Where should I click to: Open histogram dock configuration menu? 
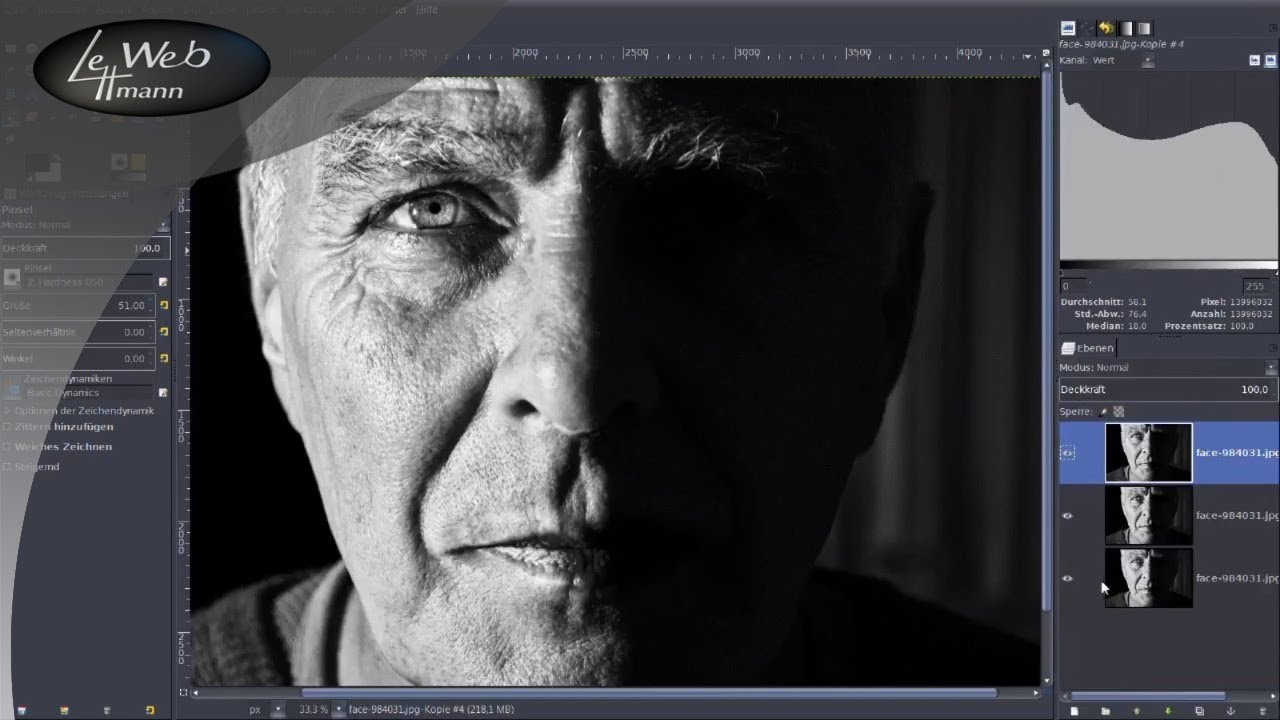coord(1272,28)
